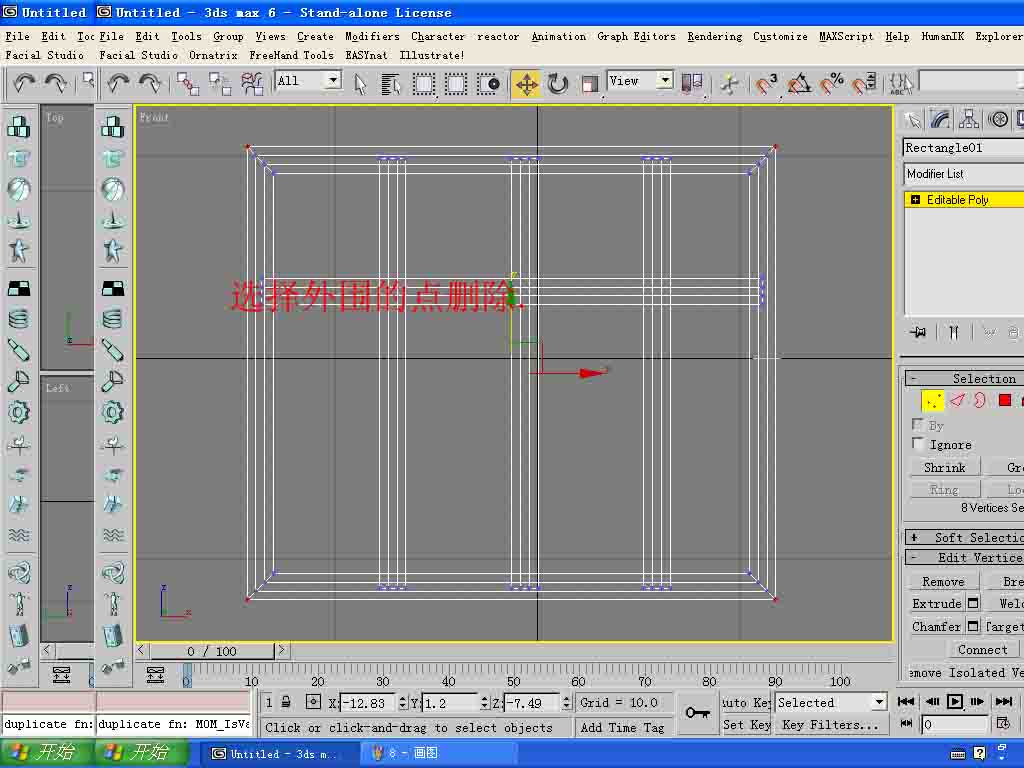Toggle Spinner Snap
This screenshot has width=1024, height=768.
pyautogui.click(x=865, y=84)
